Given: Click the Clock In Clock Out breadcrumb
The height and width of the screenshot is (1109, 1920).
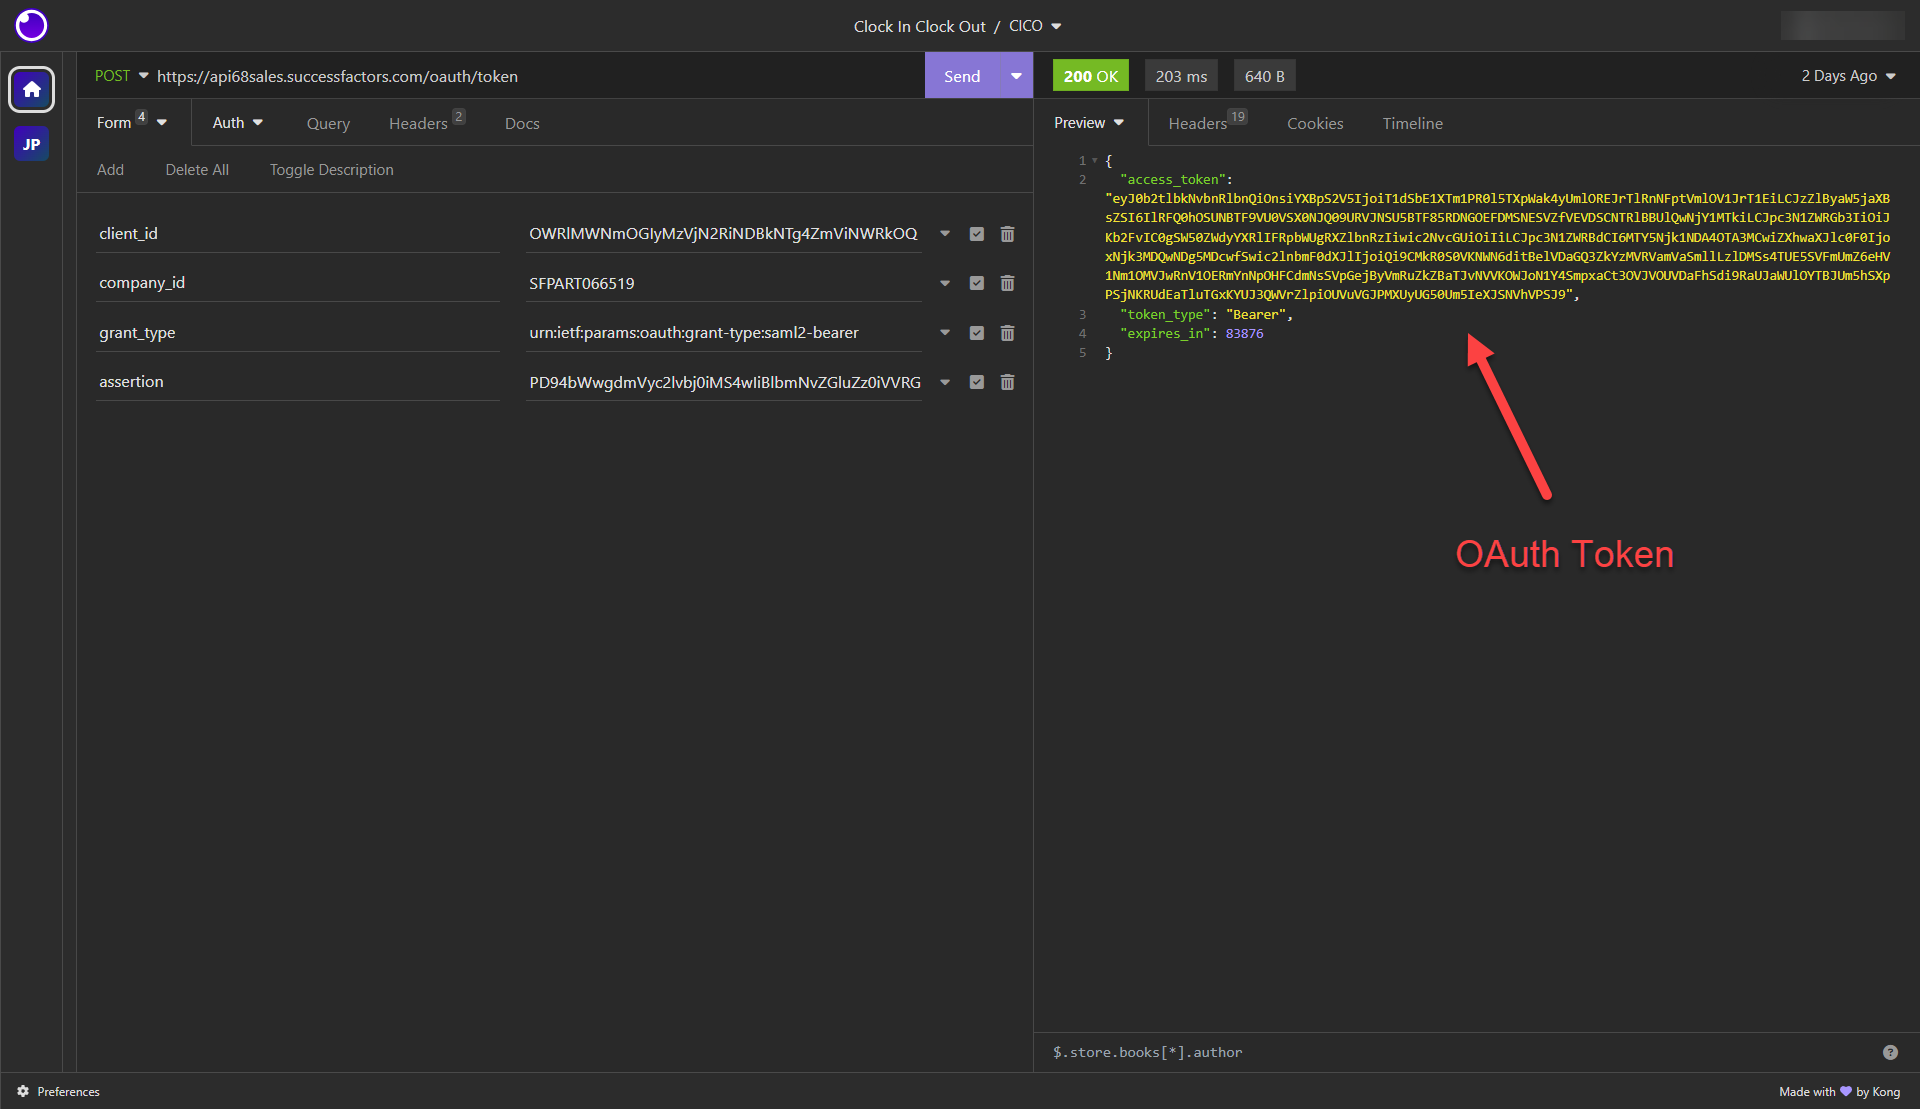Looking at the screenshot, I should 919,26.
